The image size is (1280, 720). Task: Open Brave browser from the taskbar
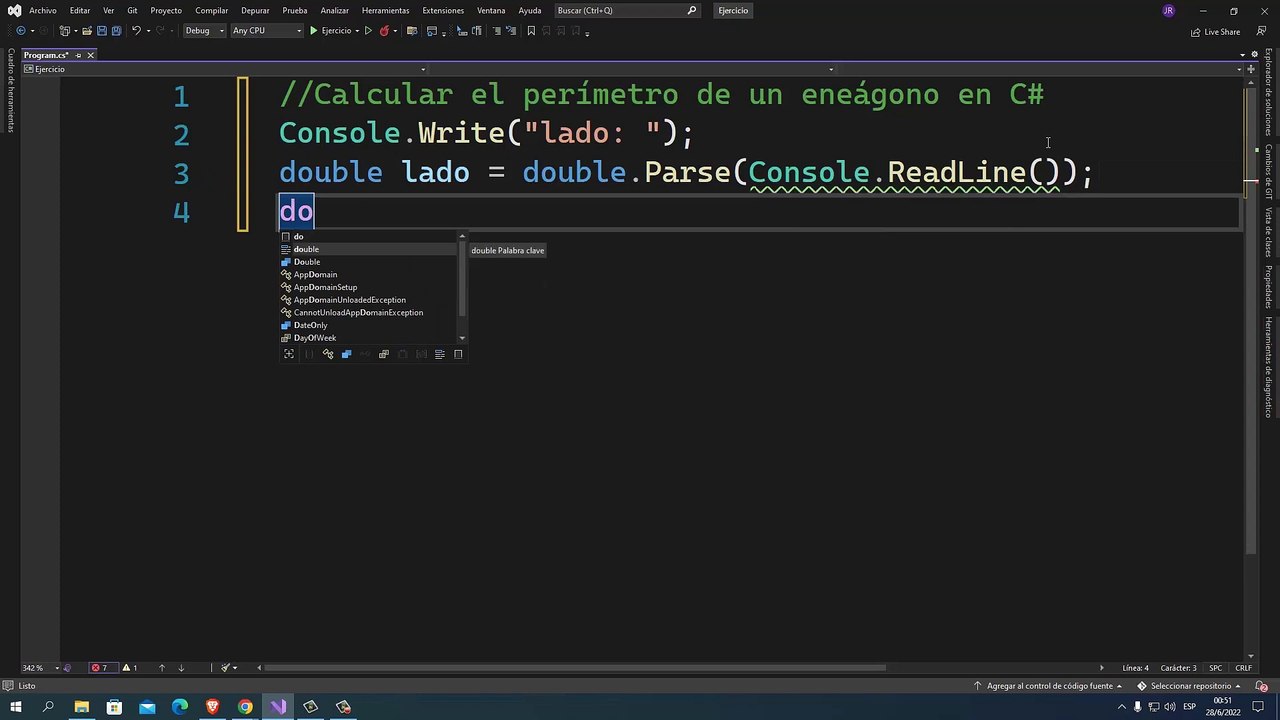tap(212, 707)
